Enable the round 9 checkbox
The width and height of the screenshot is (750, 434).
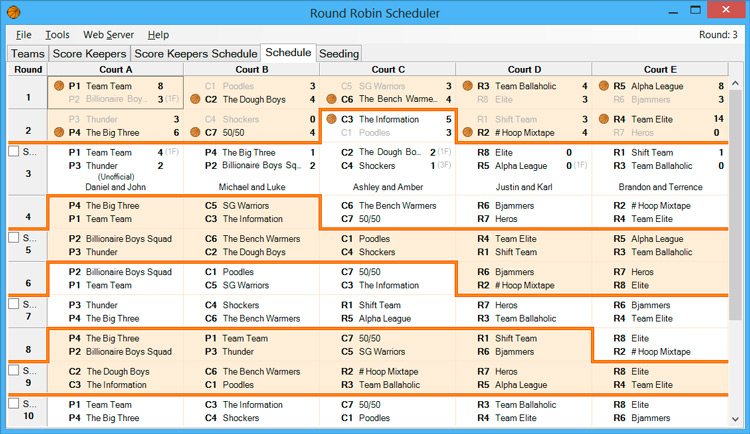(14, 371)
